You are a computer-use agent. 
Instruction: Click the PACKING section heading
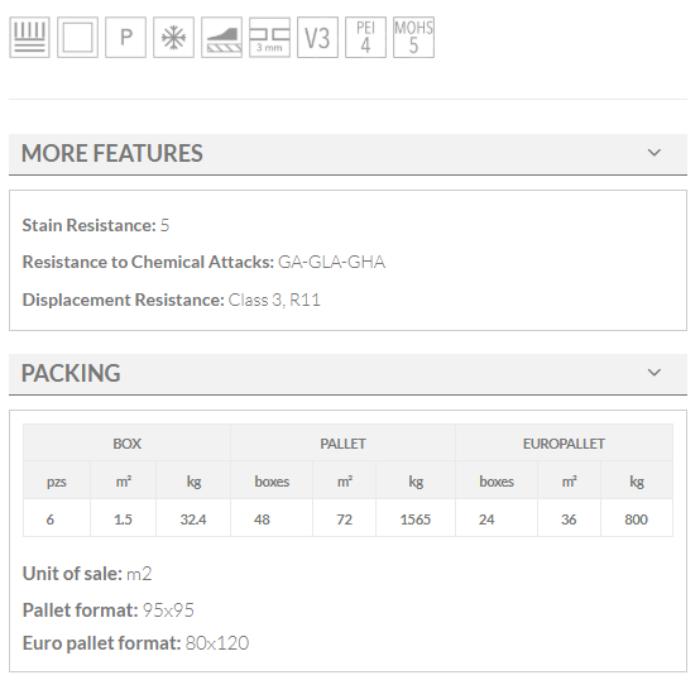(x=71, y=374)
